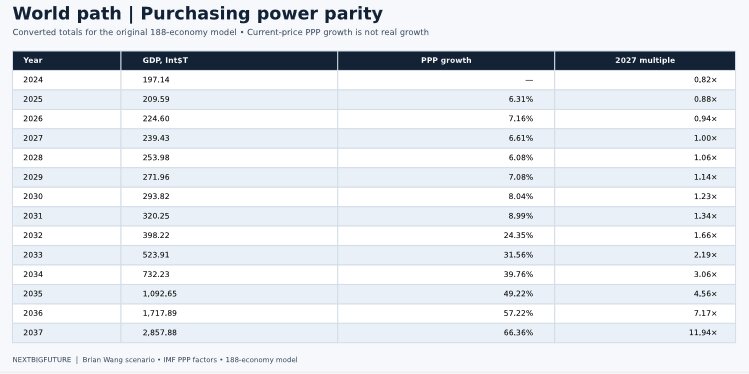749x374 pixels.
Task: Select the 3.06× multiple cell
Action: 645,275
